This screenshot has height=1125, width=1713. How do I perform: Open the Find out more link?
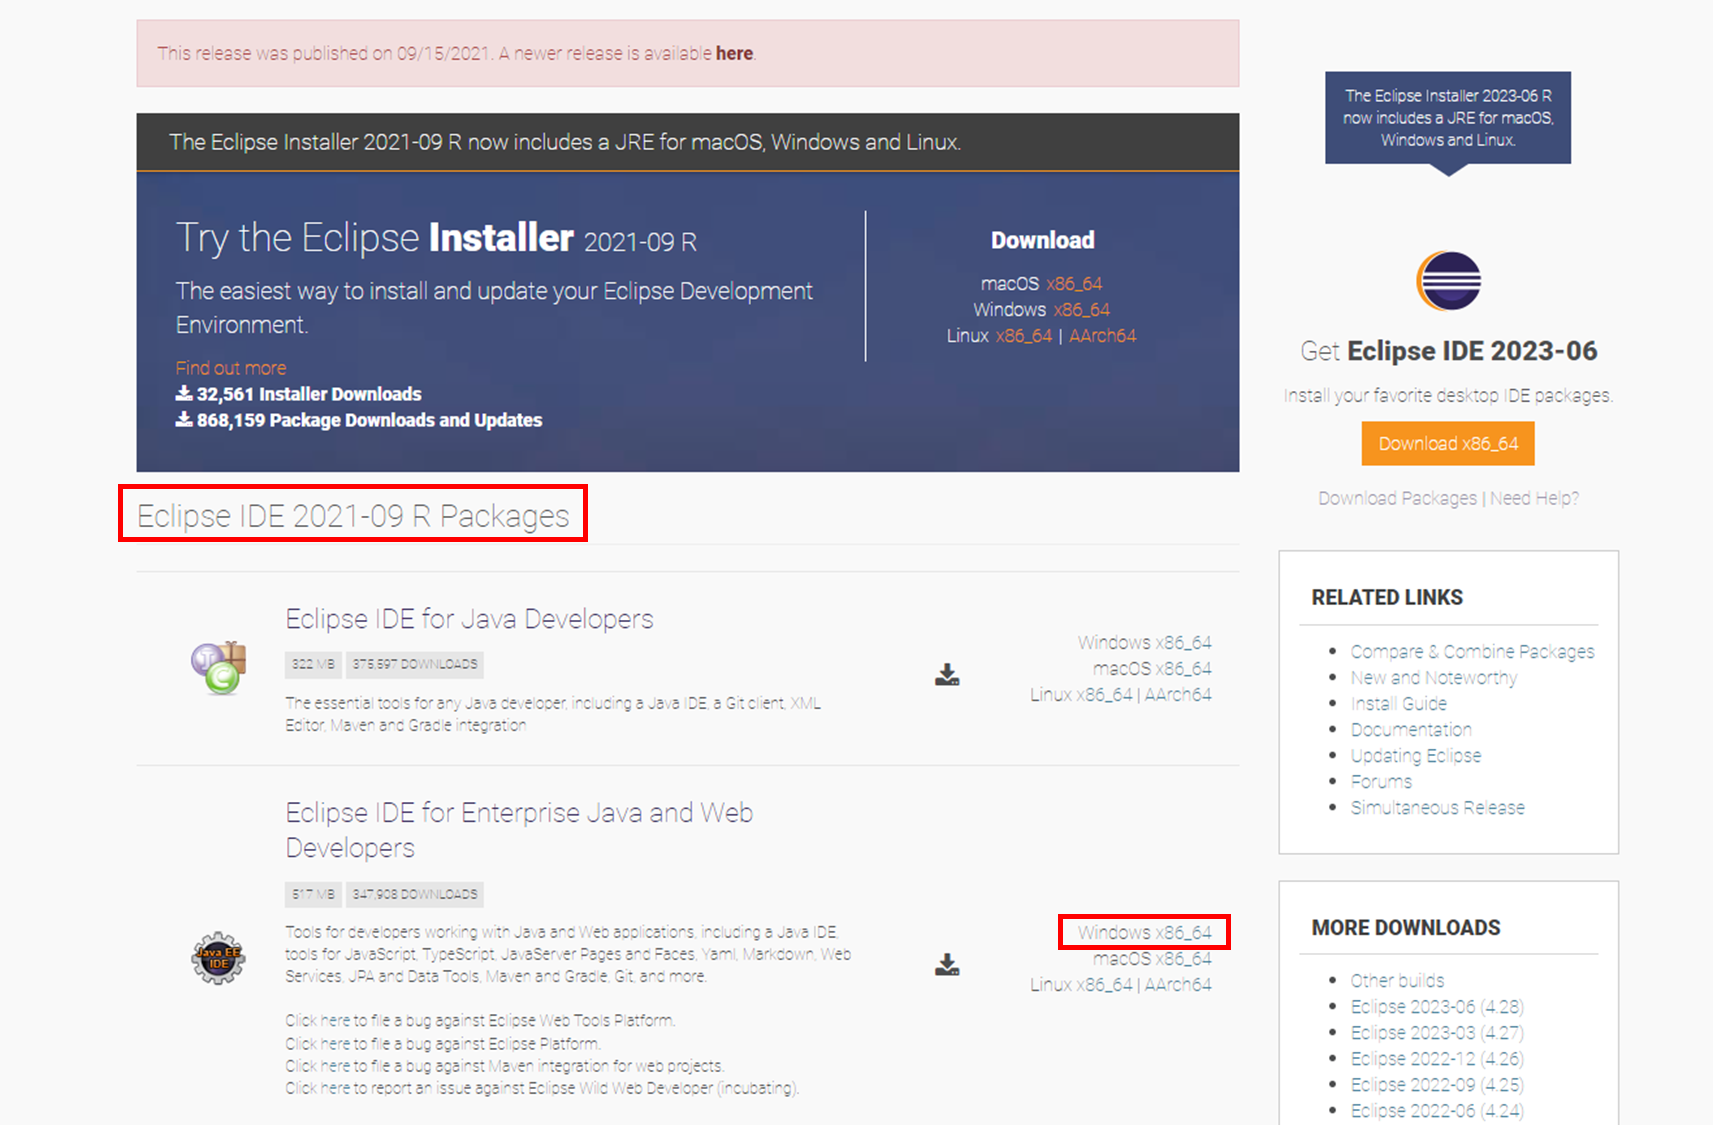coord(231,368)
